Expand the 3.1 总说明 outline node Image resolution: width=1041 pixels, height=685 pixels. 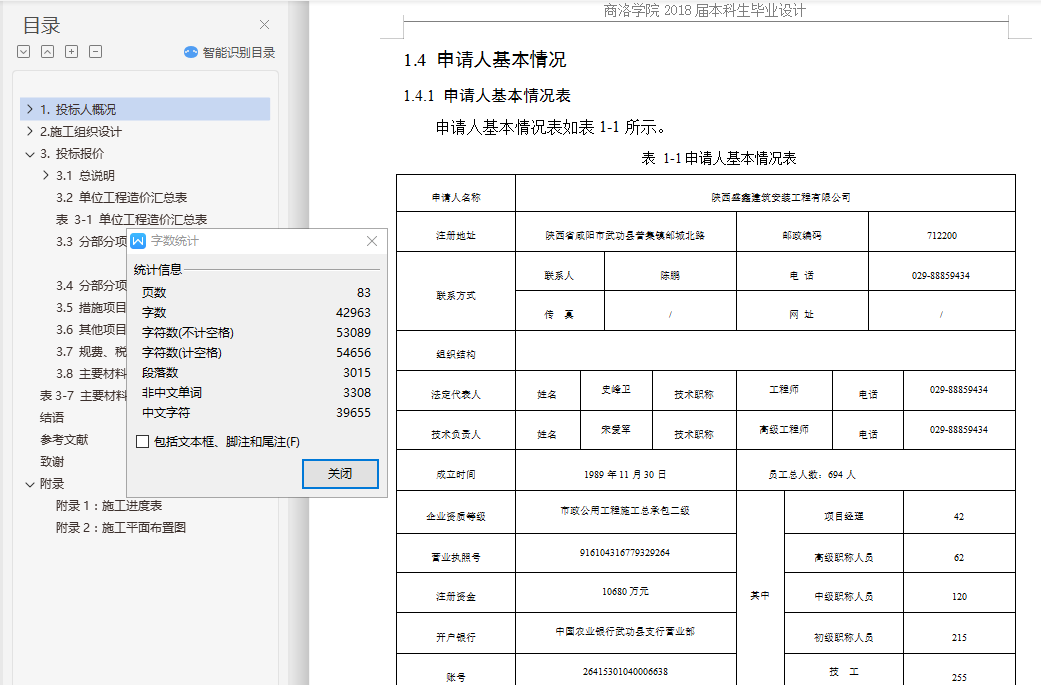click(x=45, y=175)
